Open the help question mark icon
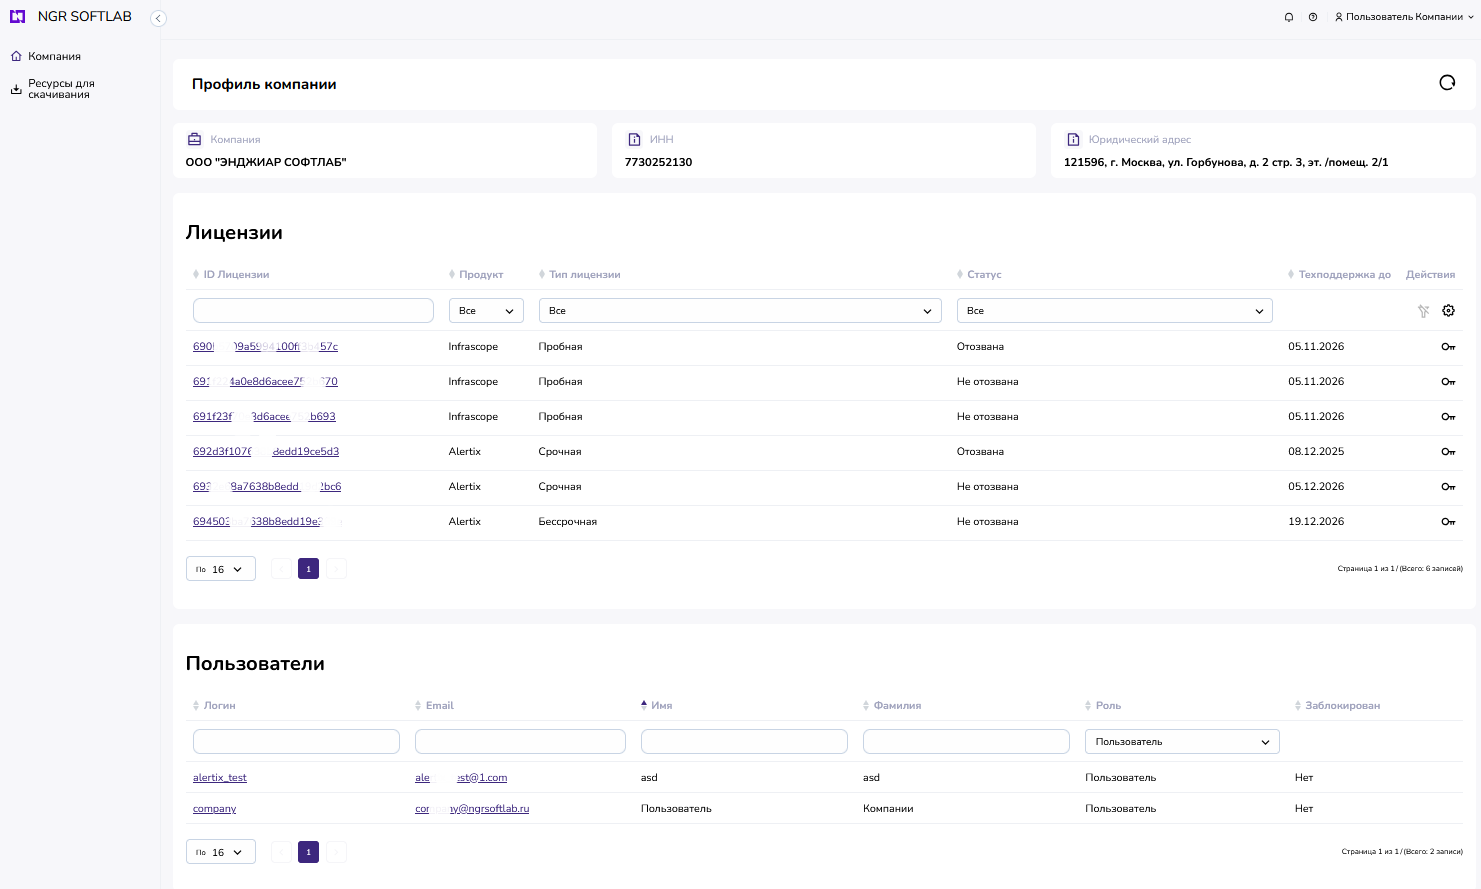 click(x=1313, y=17)
